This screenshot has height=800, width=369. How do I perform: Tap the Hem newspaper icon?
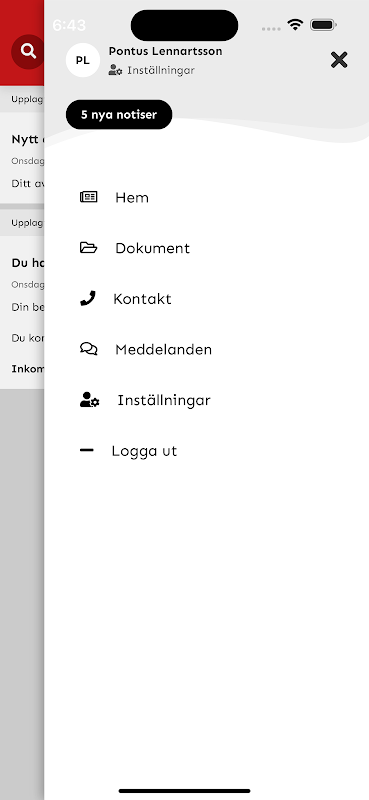(x=89, y=197)
